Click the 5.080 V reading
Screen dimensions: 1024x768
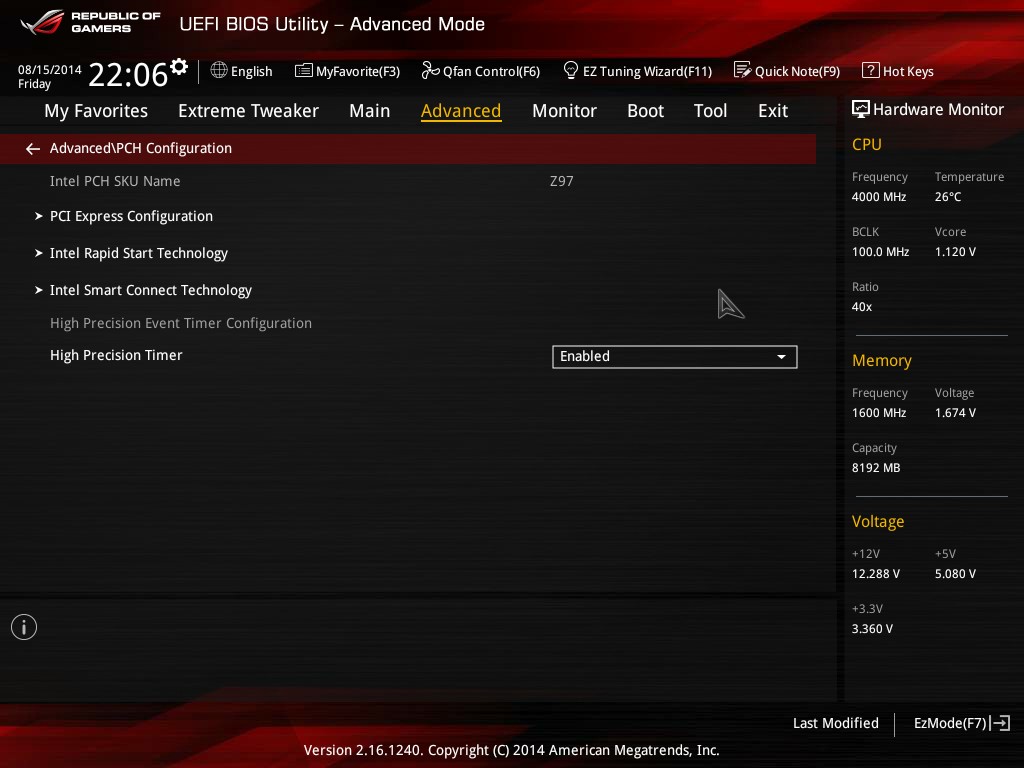(x=955, y=573)
